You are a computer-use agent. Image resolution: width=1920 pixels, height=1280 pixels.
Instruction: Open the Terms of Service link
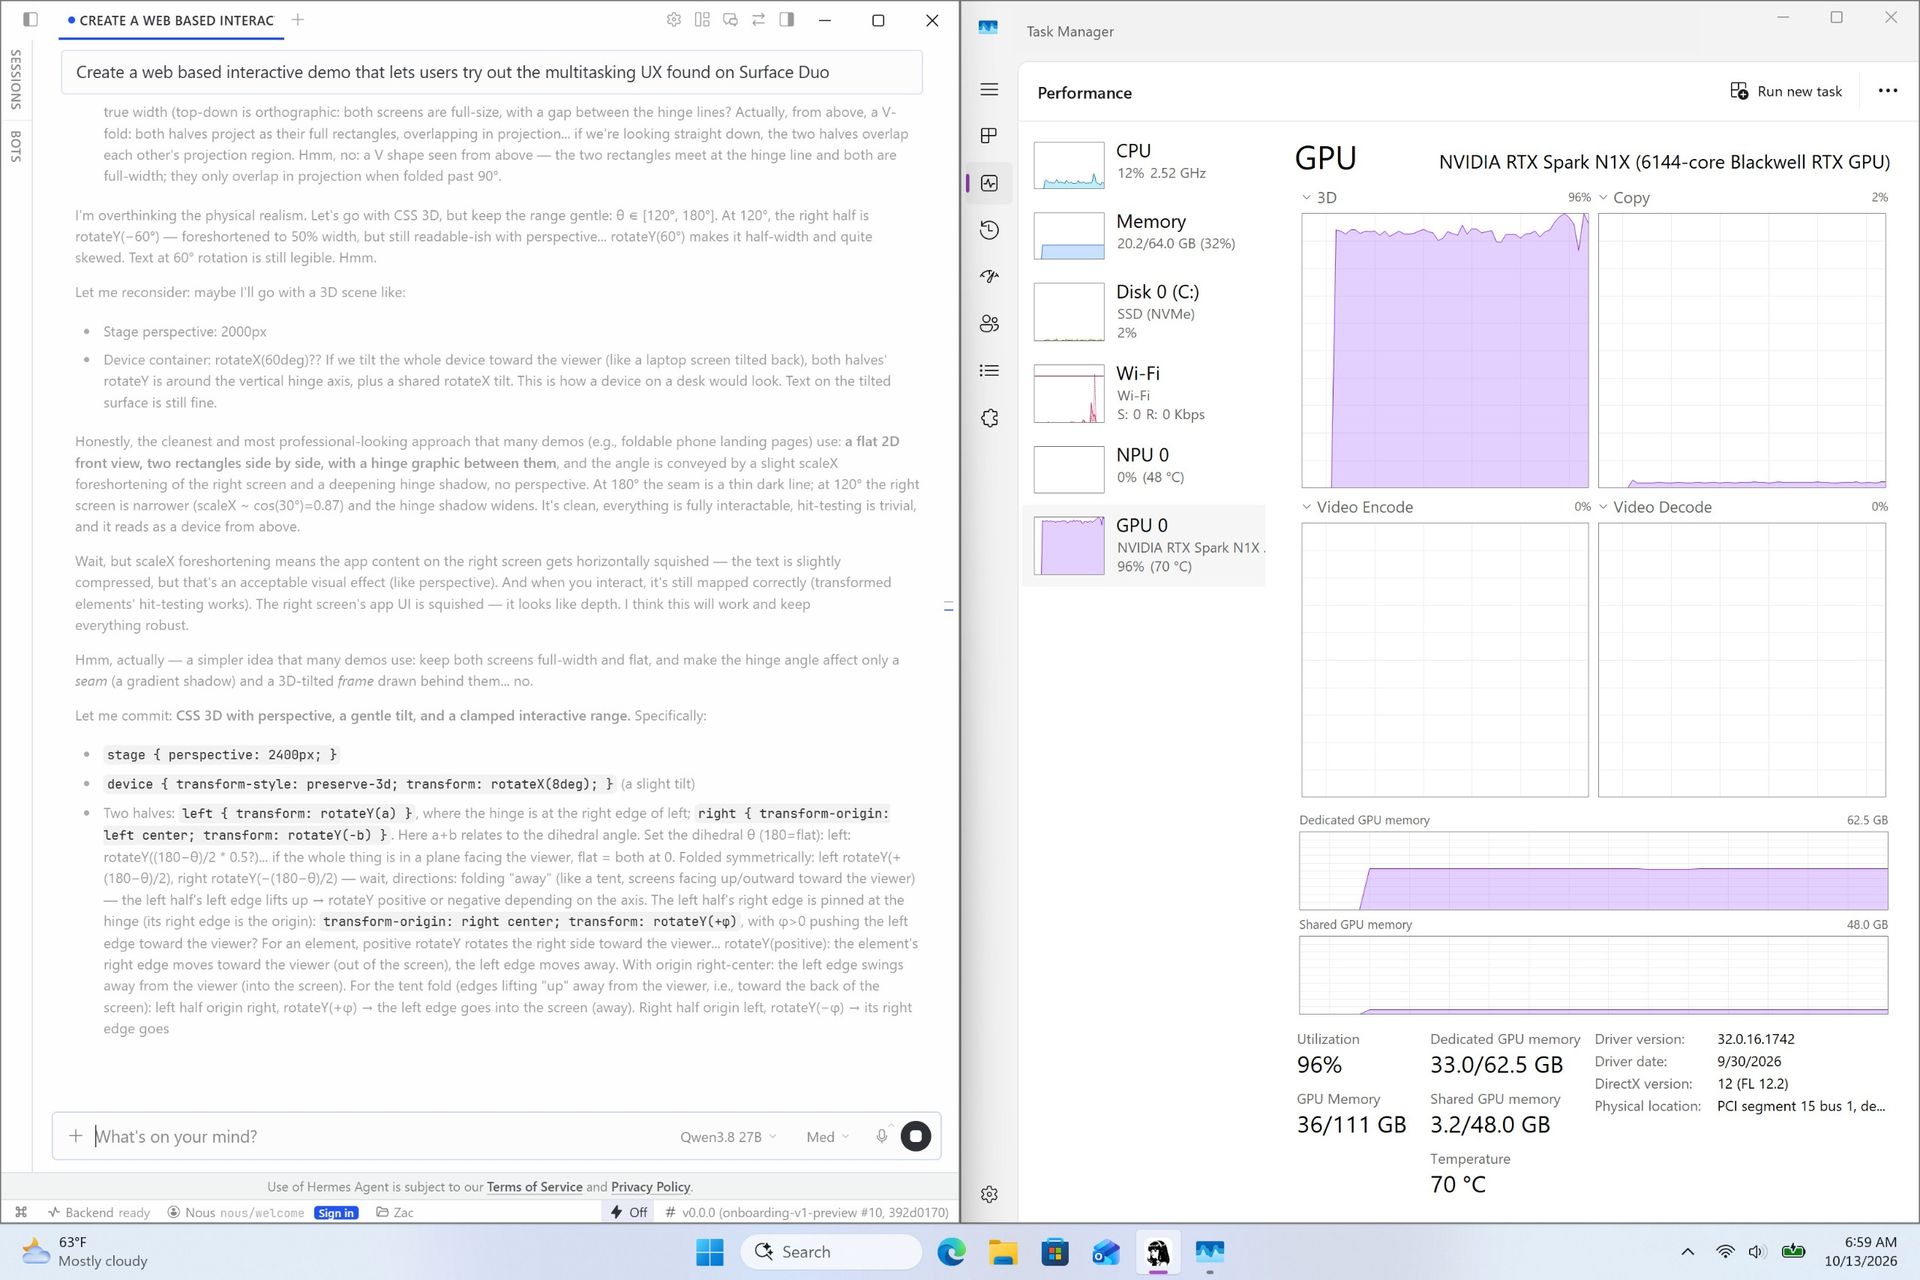(534, 1187)
